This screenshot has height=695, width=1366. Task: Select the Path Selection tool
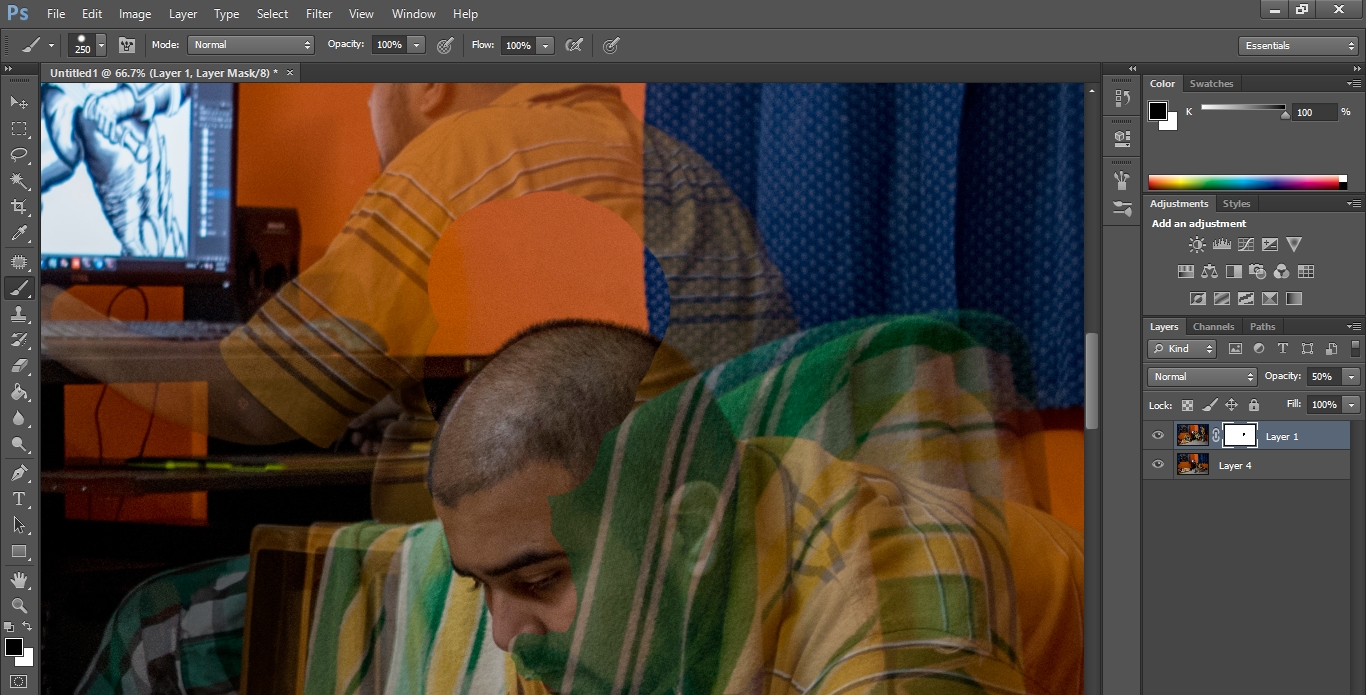19,524
